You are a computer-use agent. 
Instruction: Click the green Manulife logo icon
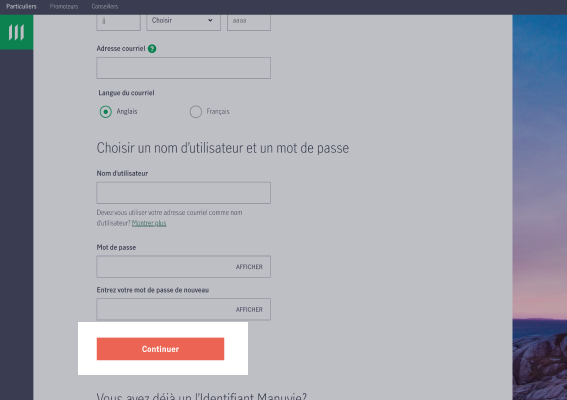(x=16, y=32)
